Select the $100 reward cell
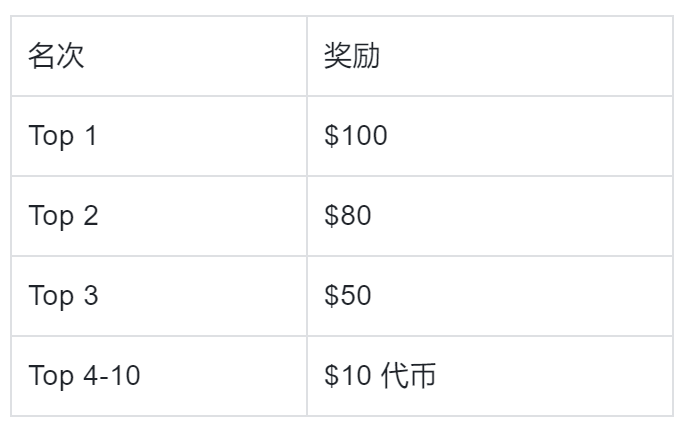The width and height of the screenshot is (684, 432). pos(489,136)
